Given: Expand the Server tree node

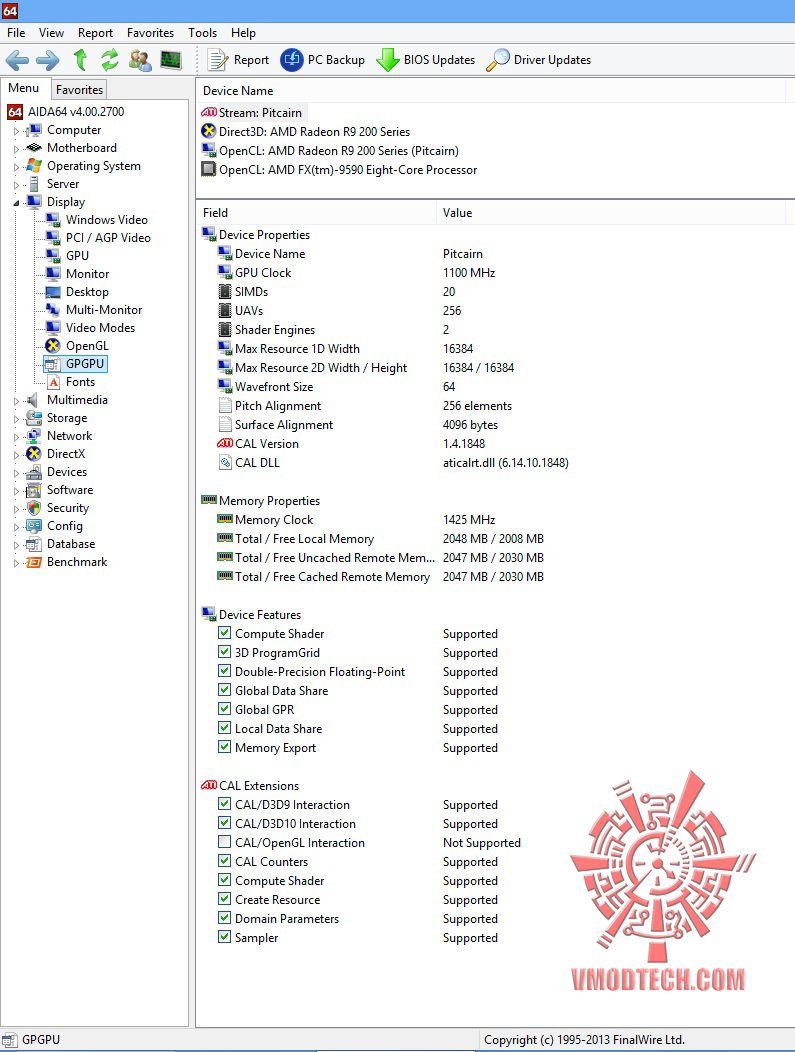Looking at the screenshot, I should point(16,185).
